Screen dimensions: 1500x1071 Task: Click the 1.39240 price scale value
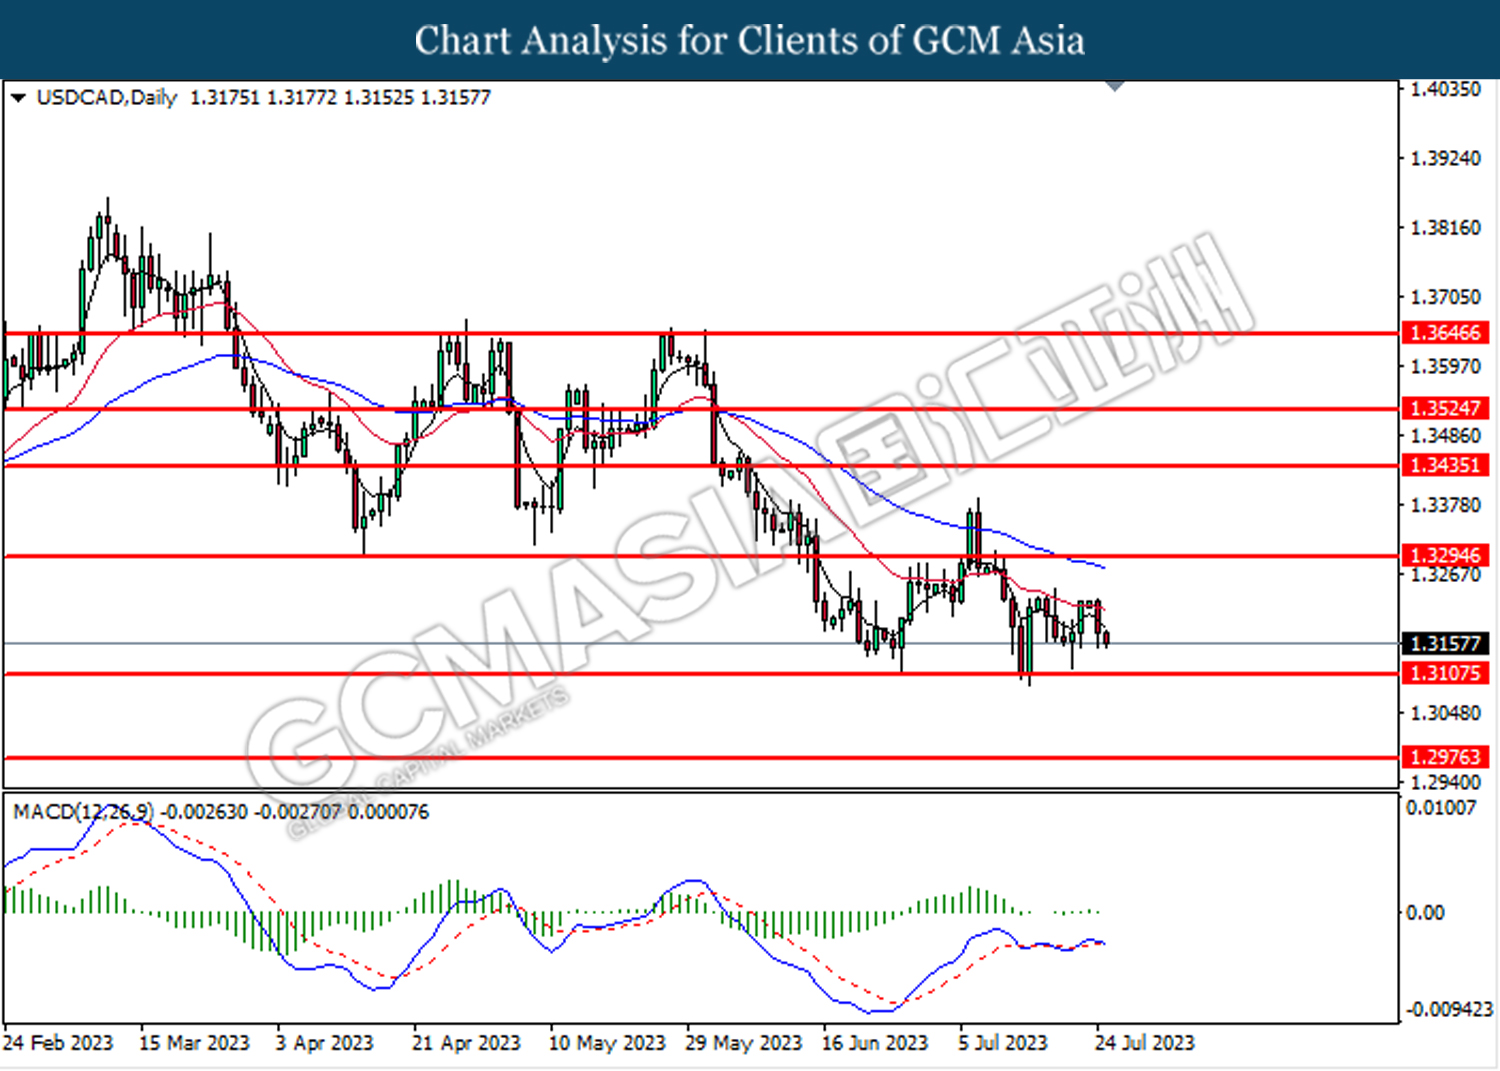1445,159
